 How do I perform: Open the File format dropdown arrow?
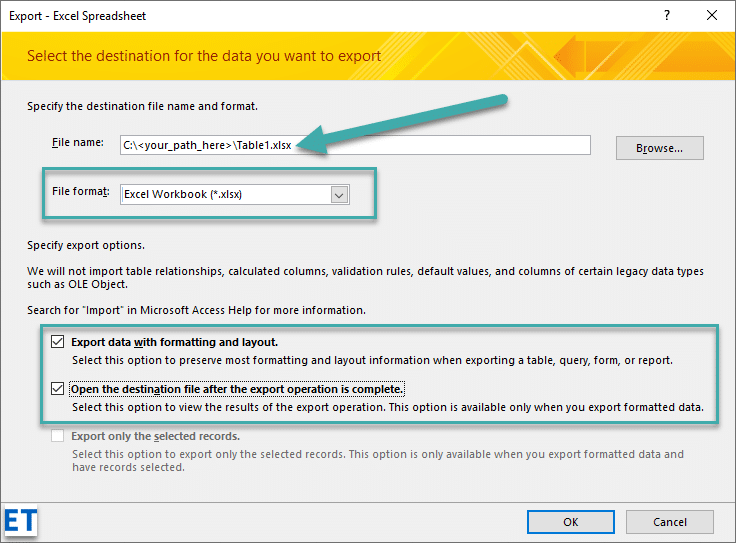pyautogui.click(x=339, y=194)
